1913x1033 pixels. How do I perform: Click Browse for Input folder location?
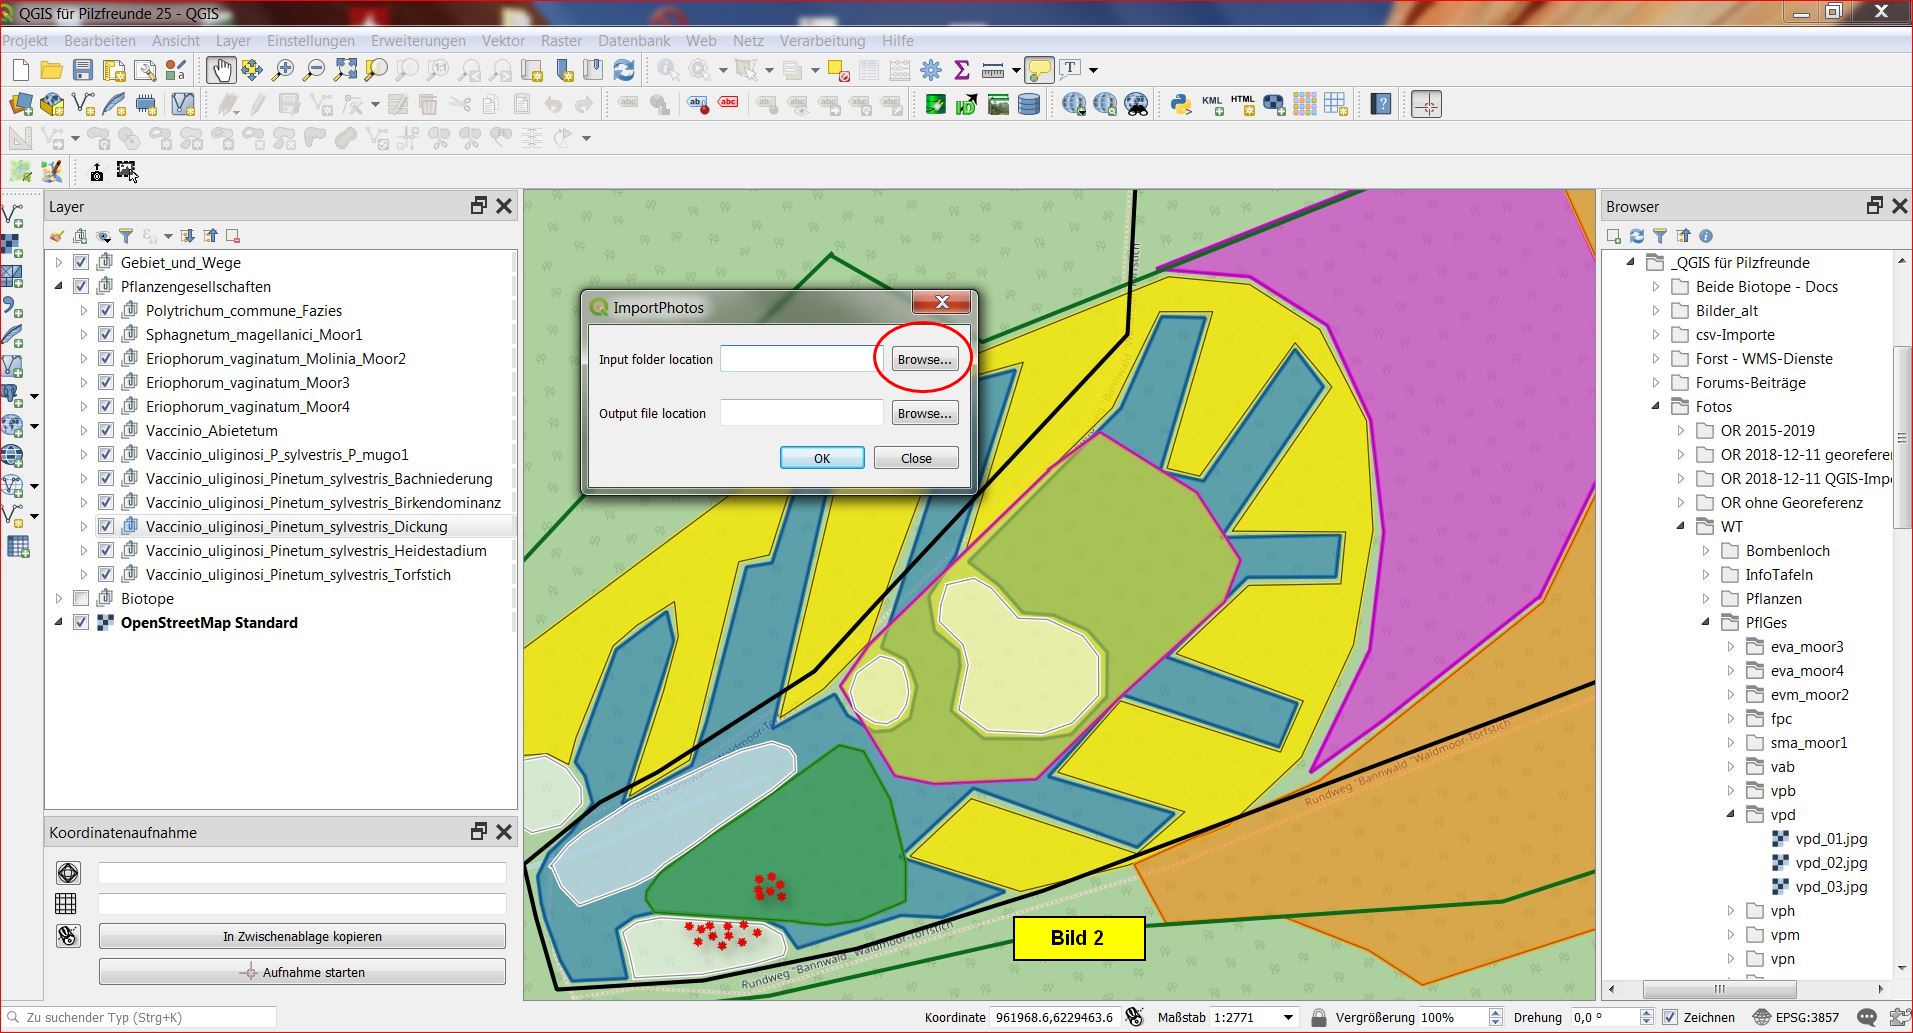tap(924, 360)
